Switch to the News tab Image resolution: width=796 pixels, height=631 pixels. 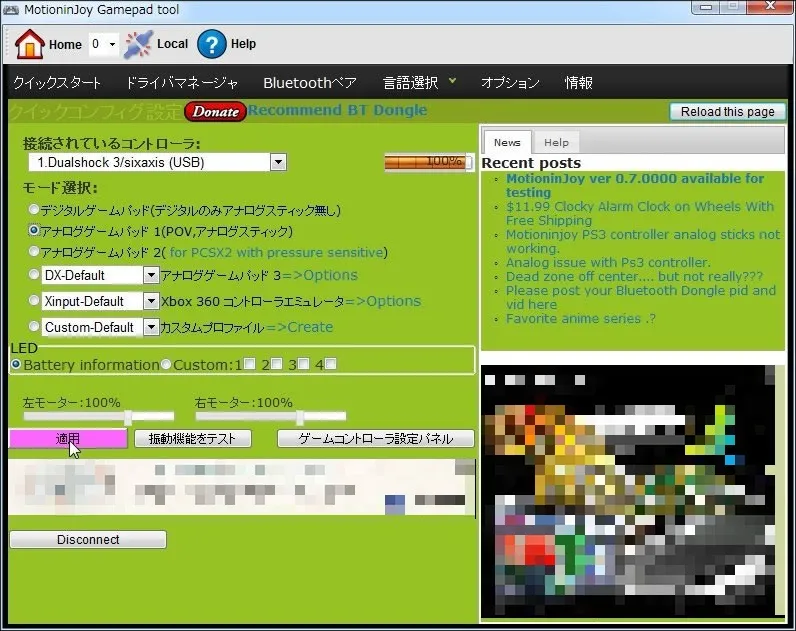click(507, 142)
